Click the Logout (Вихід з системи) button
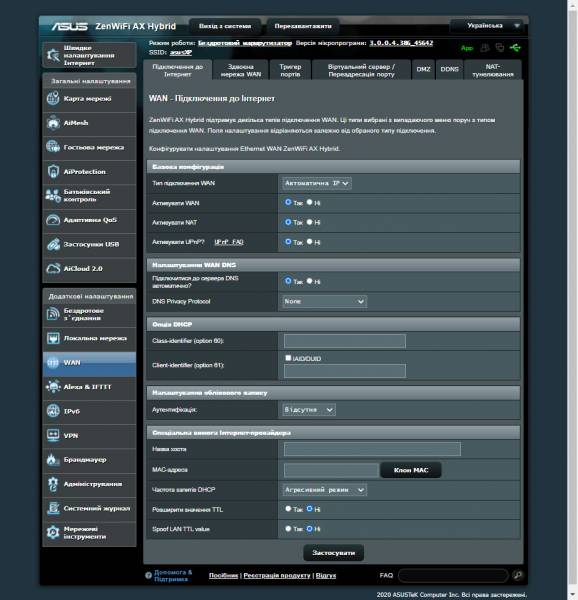 point(225,26)
